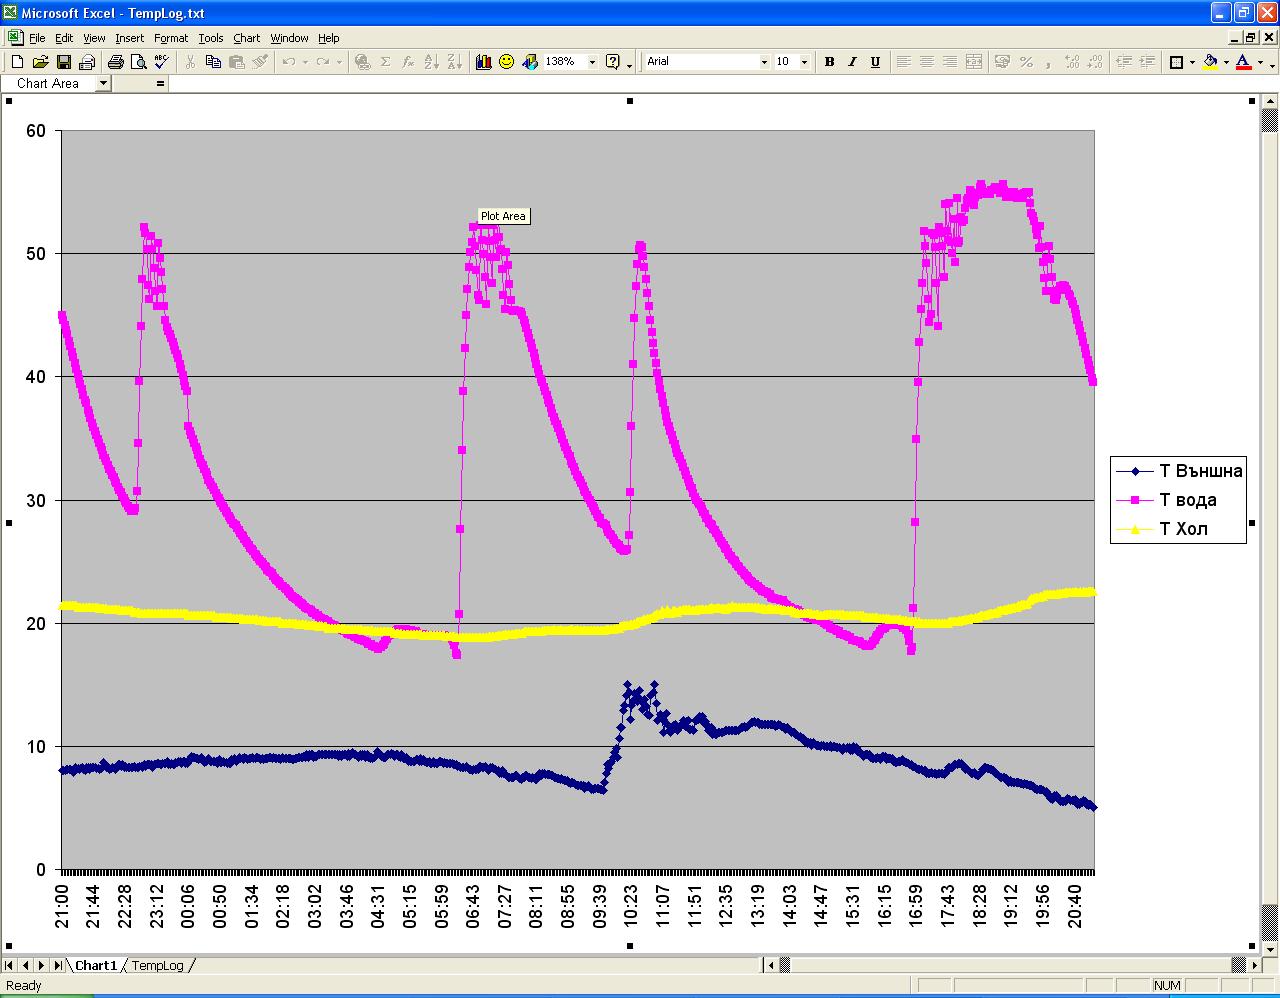The width and height of the screenshot is (1280, 998).
Task: Expand the Chart Area name box dropdown
Action: 103,84
